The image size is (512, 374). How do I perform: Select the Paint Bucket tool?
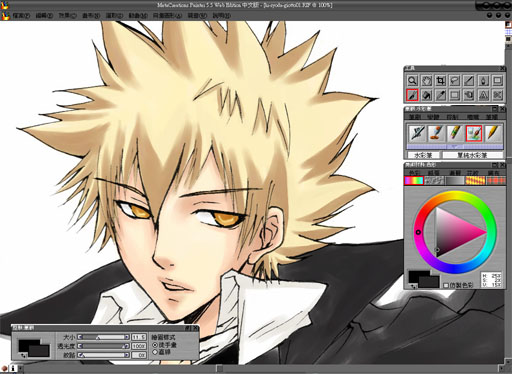[x=427, y=95]
